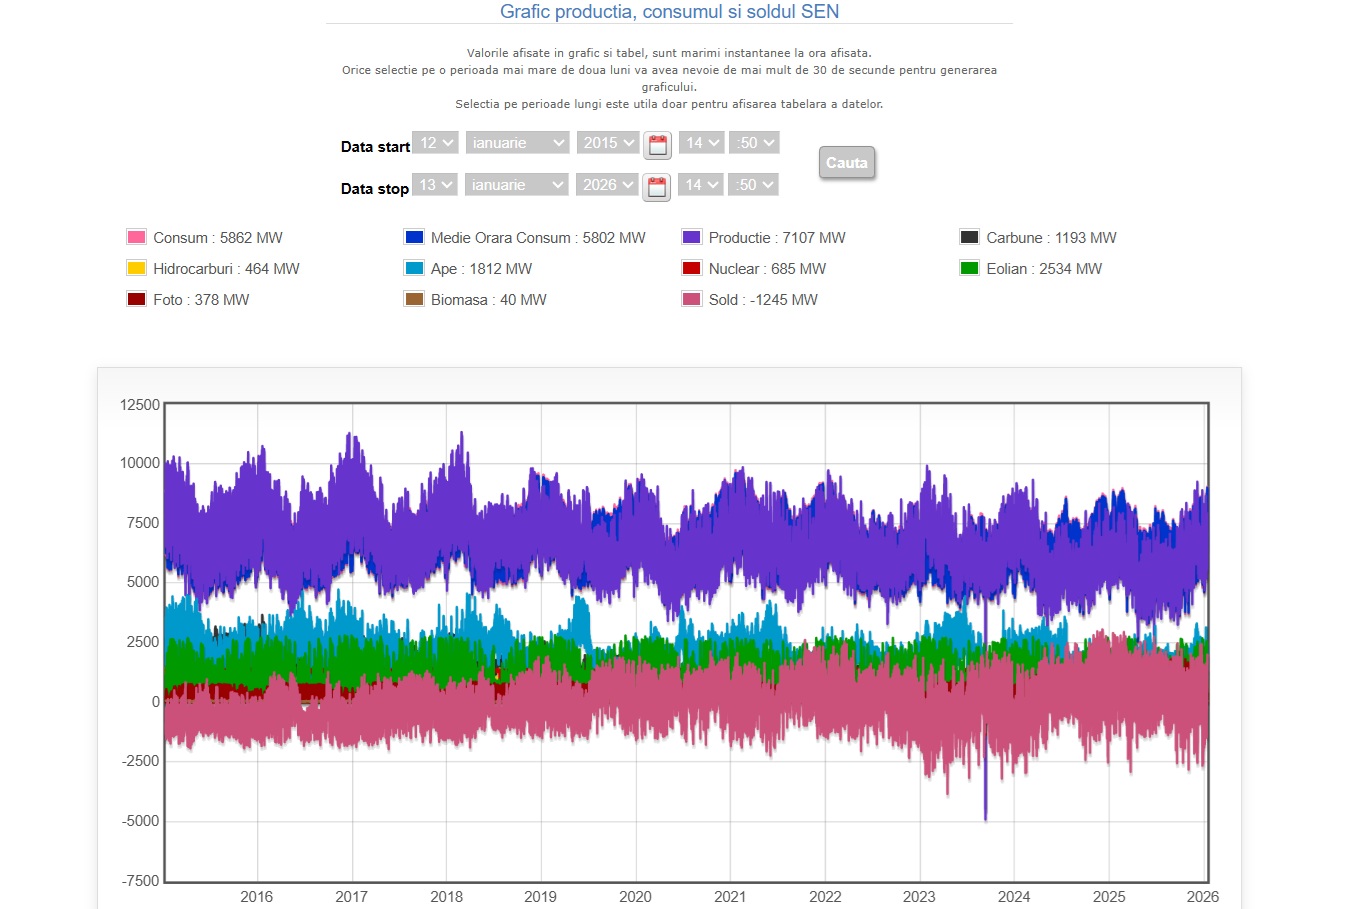Open the Data stop day dropdown

point(435,185)
